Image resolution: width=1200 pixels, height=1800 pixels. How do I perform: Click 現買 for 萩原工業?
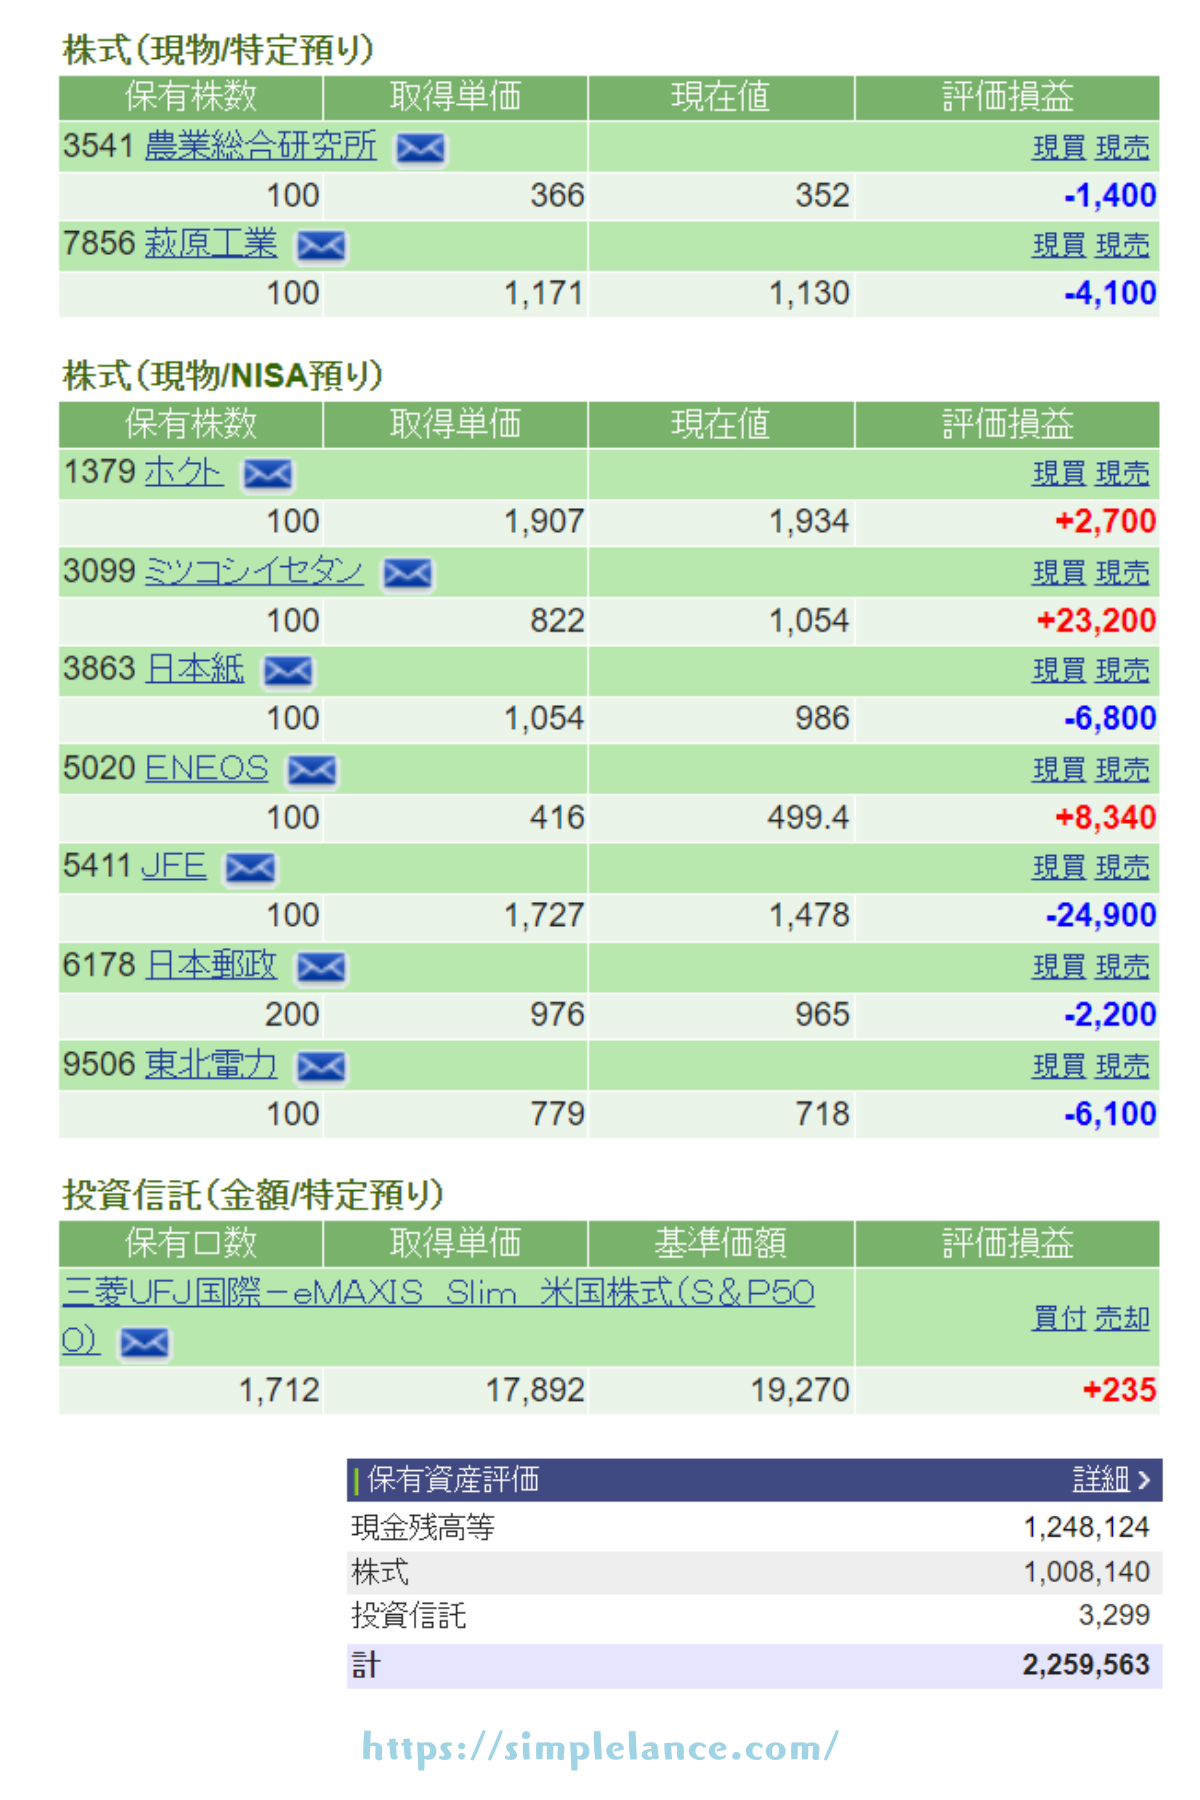[1059, 246]
